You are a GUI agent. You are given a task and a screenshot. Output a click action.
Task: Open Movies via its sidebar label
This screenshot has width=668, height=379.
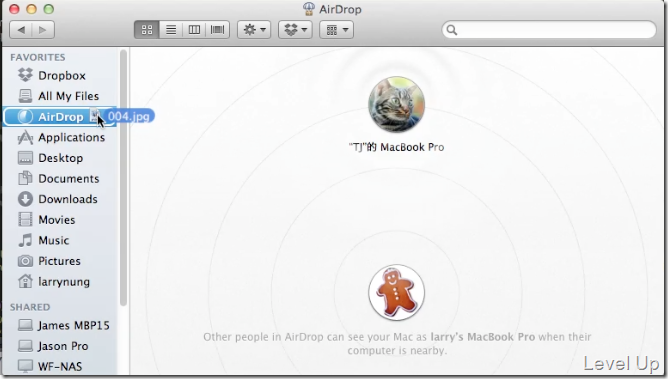pyautogui.click(x=57, y=220)
